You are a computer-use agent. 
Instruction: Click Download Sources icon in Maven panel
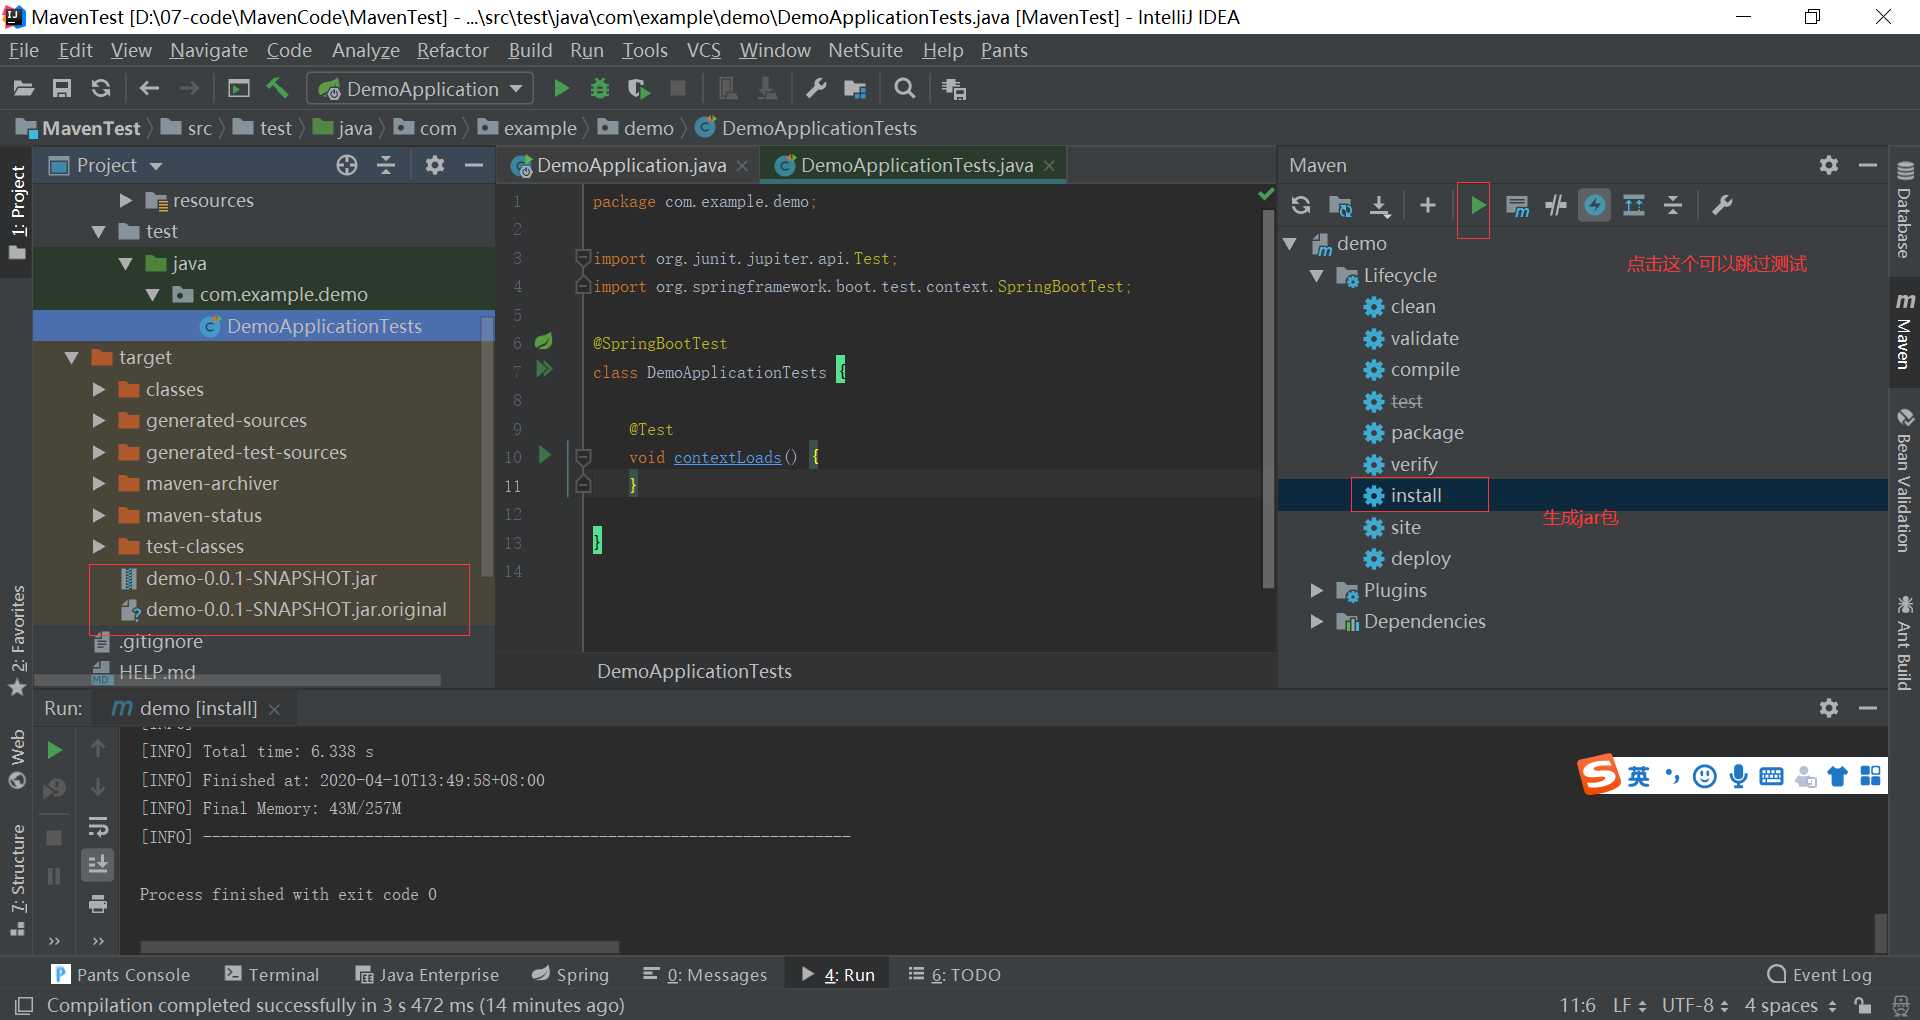[x=1379, y=206]
